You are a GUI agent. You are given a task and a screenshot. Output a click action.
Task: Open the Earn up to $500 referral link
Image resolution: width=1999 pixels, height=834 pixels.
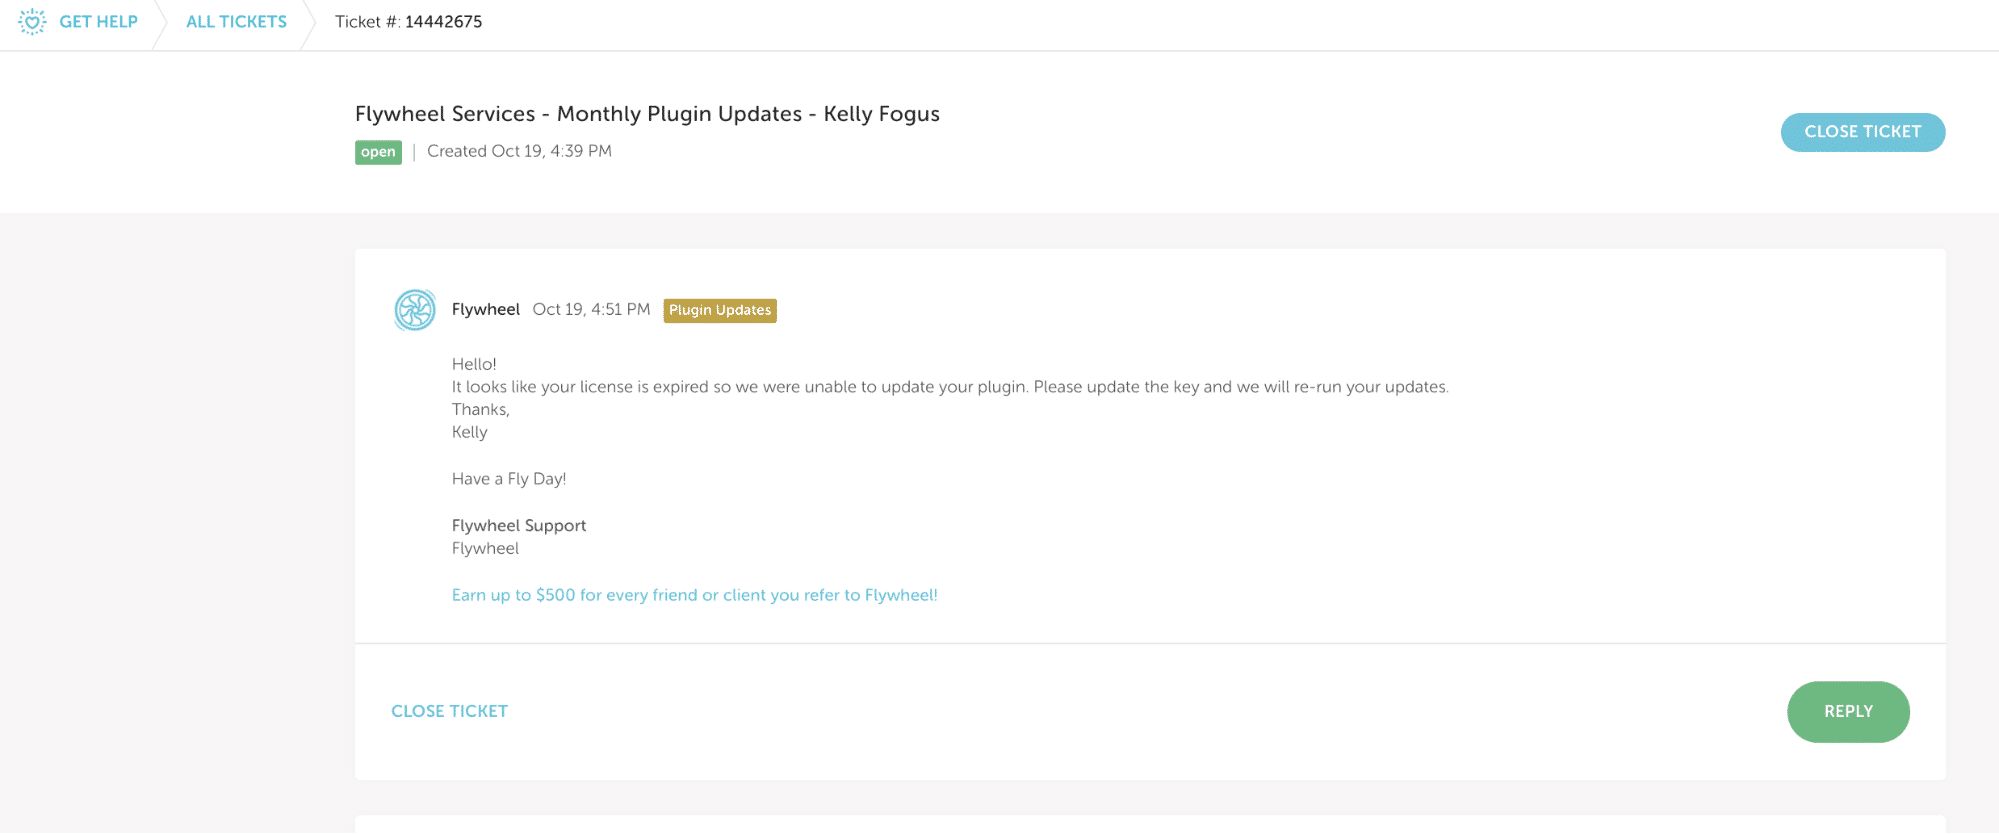694,595
